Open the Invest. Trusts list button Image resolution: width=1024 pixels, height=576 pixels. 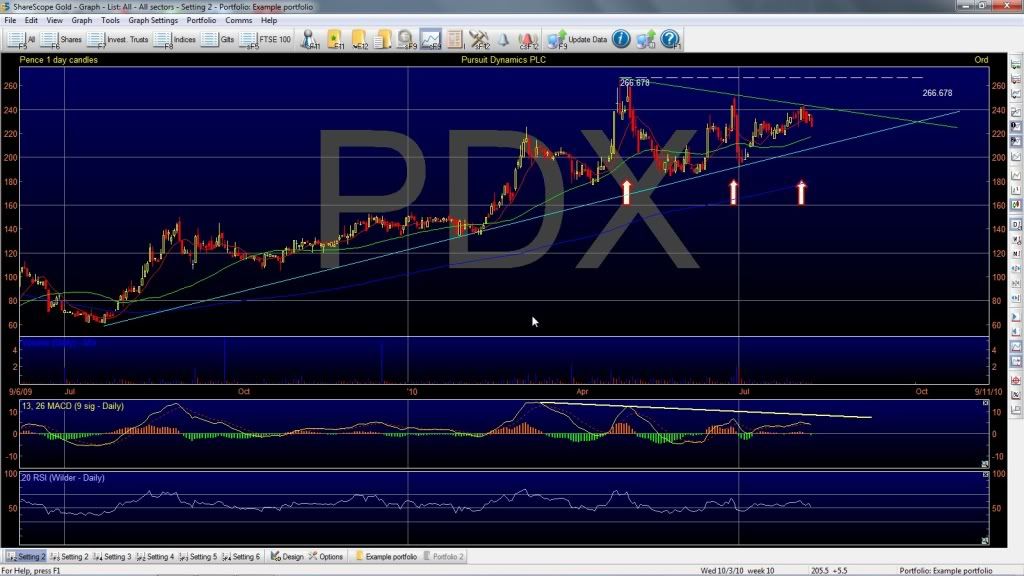click(x=118, y=40)
